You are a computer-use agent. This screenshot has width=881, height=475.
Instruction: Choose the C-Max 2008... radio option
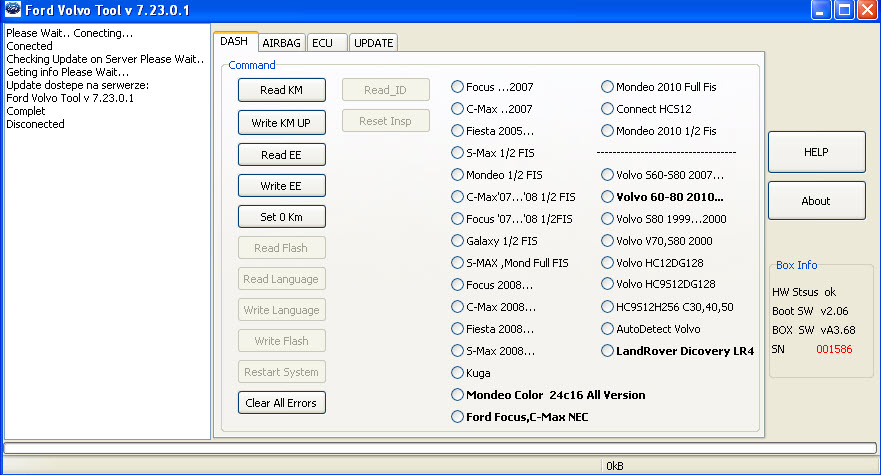tap(493, 306)
